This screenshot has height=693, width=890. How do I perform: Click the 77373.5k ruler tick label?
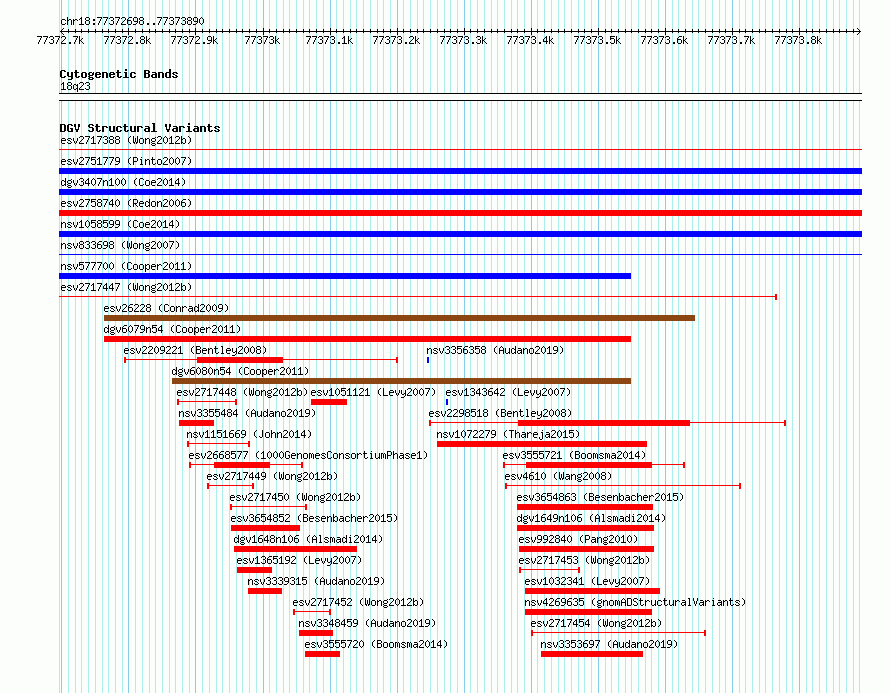597,40
